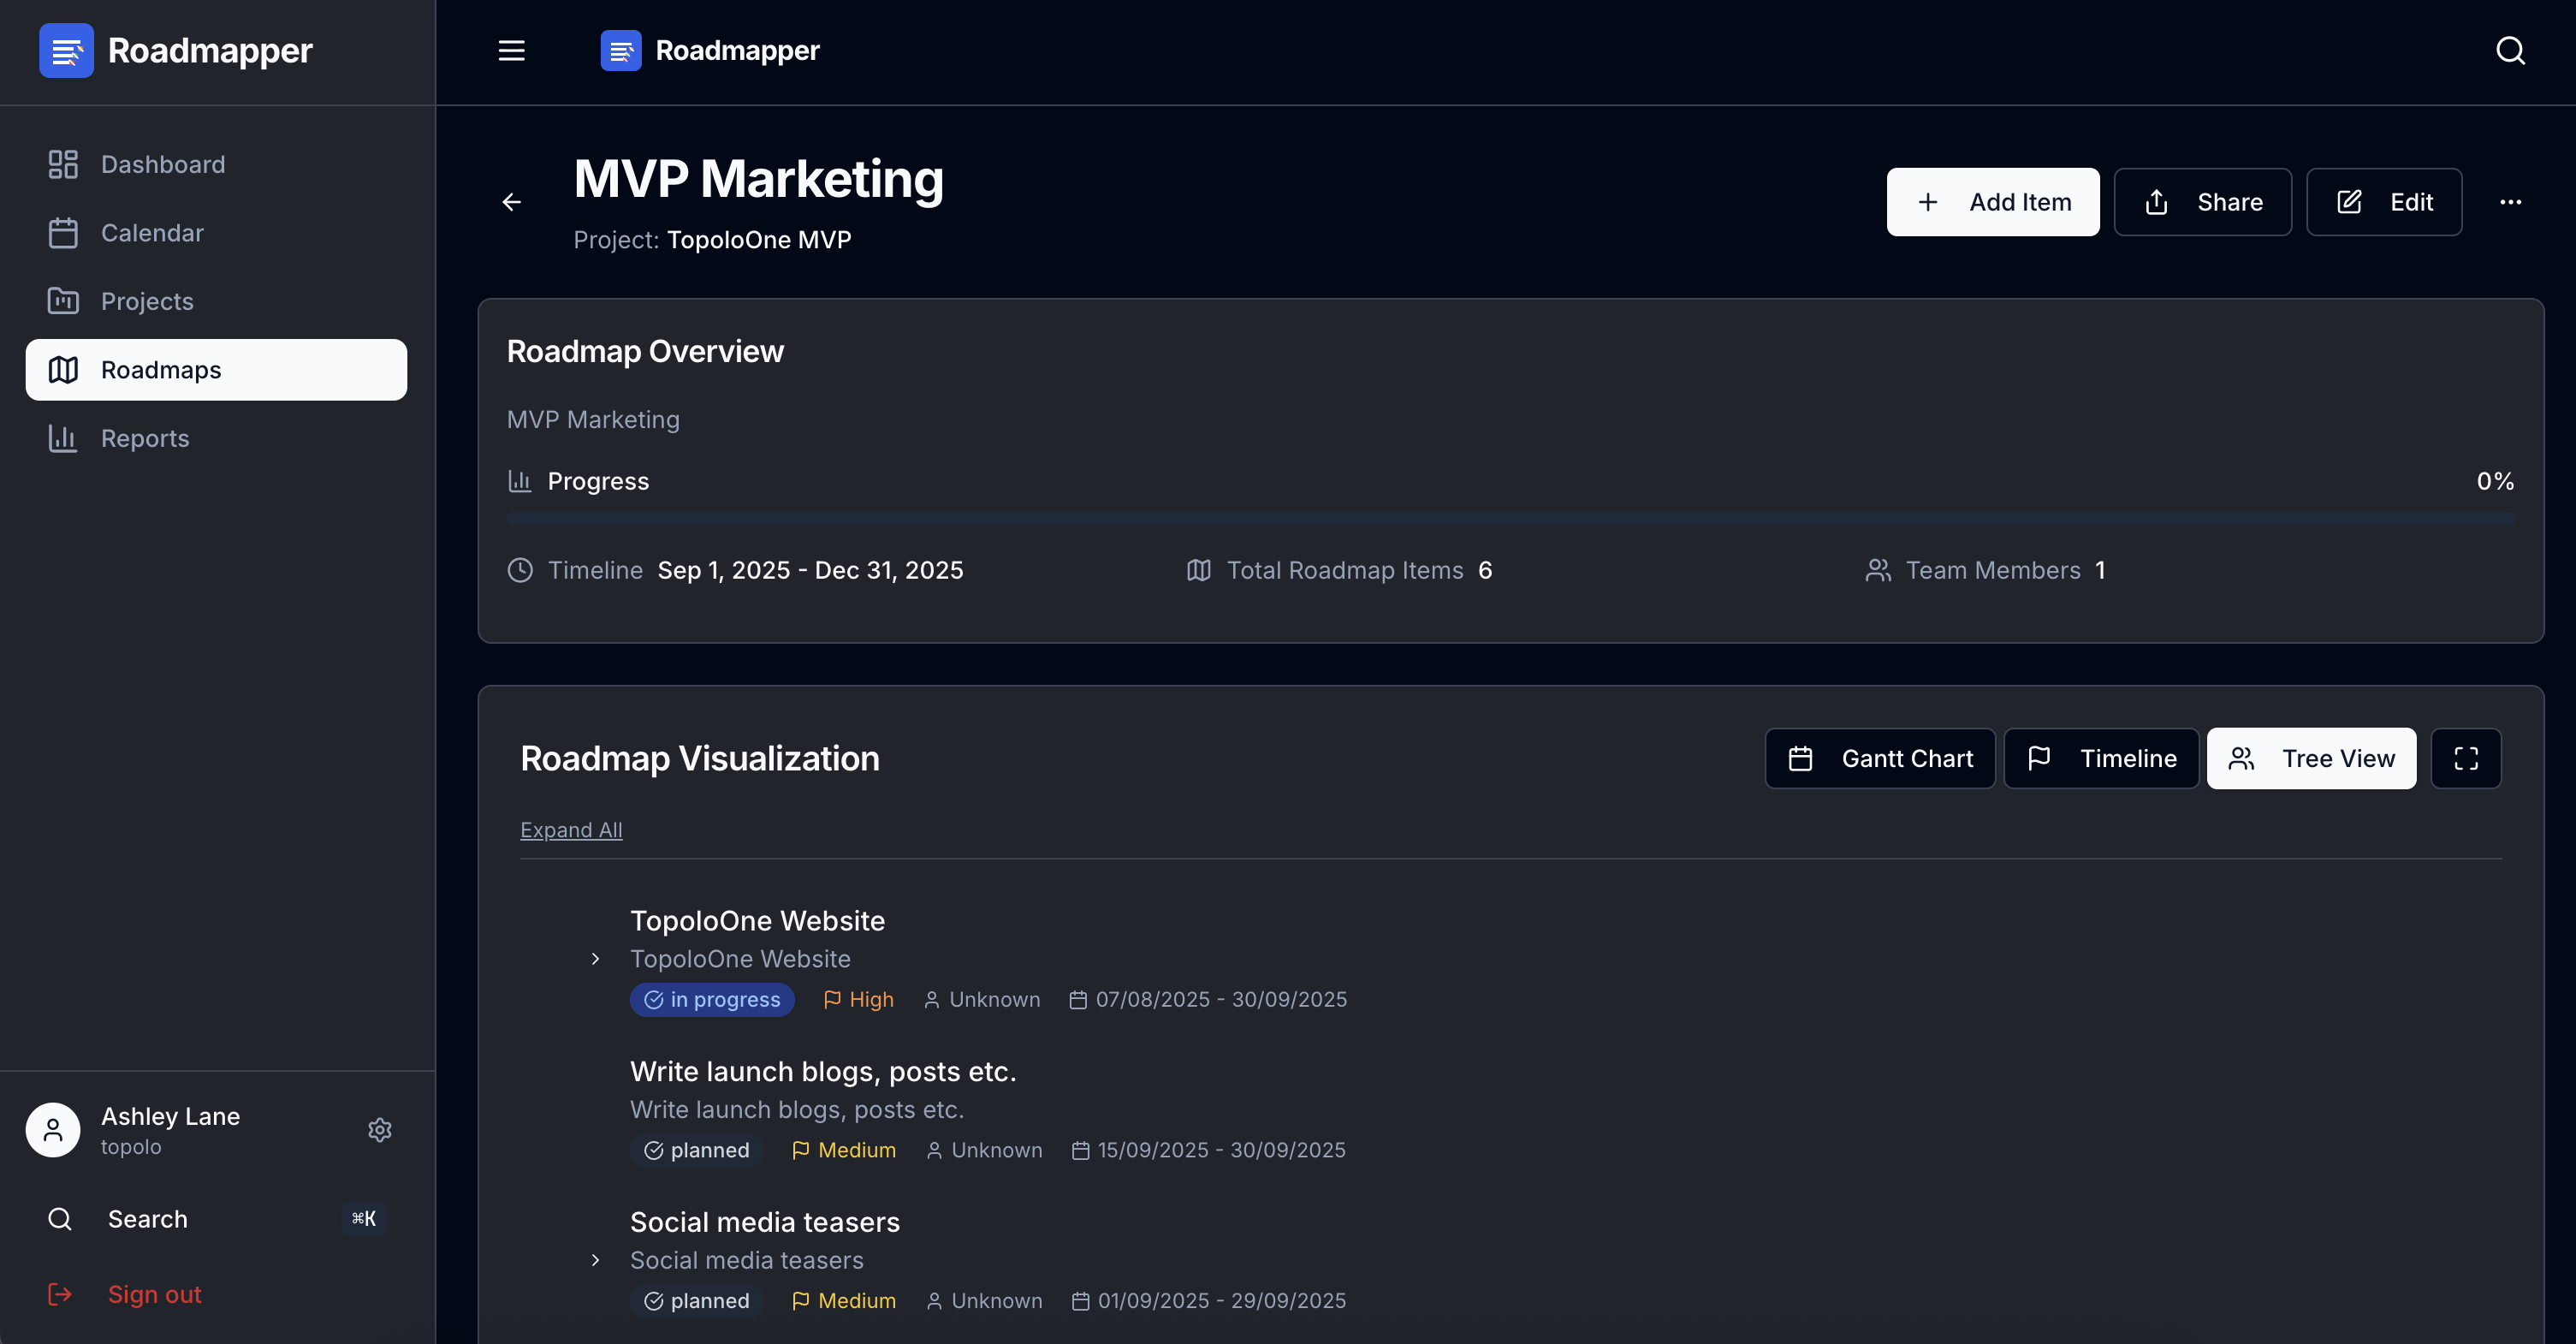This screenshot has width=2576, height=1344.
Task: Click the Add Item button
Action: [1992, 202]
